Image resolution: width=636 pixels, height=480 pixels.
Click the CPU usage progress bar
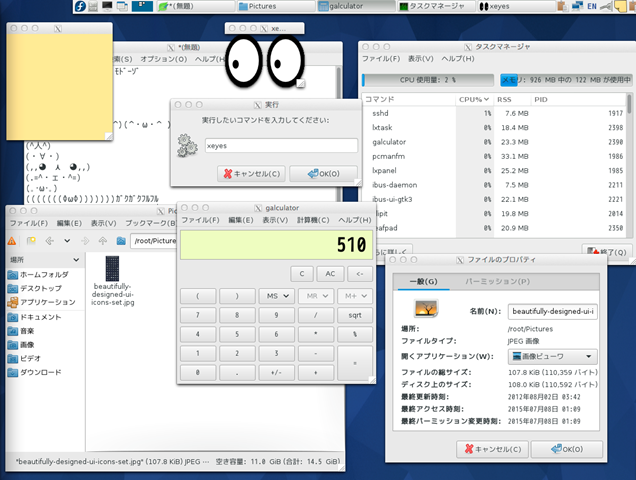(x=426, y=79)
